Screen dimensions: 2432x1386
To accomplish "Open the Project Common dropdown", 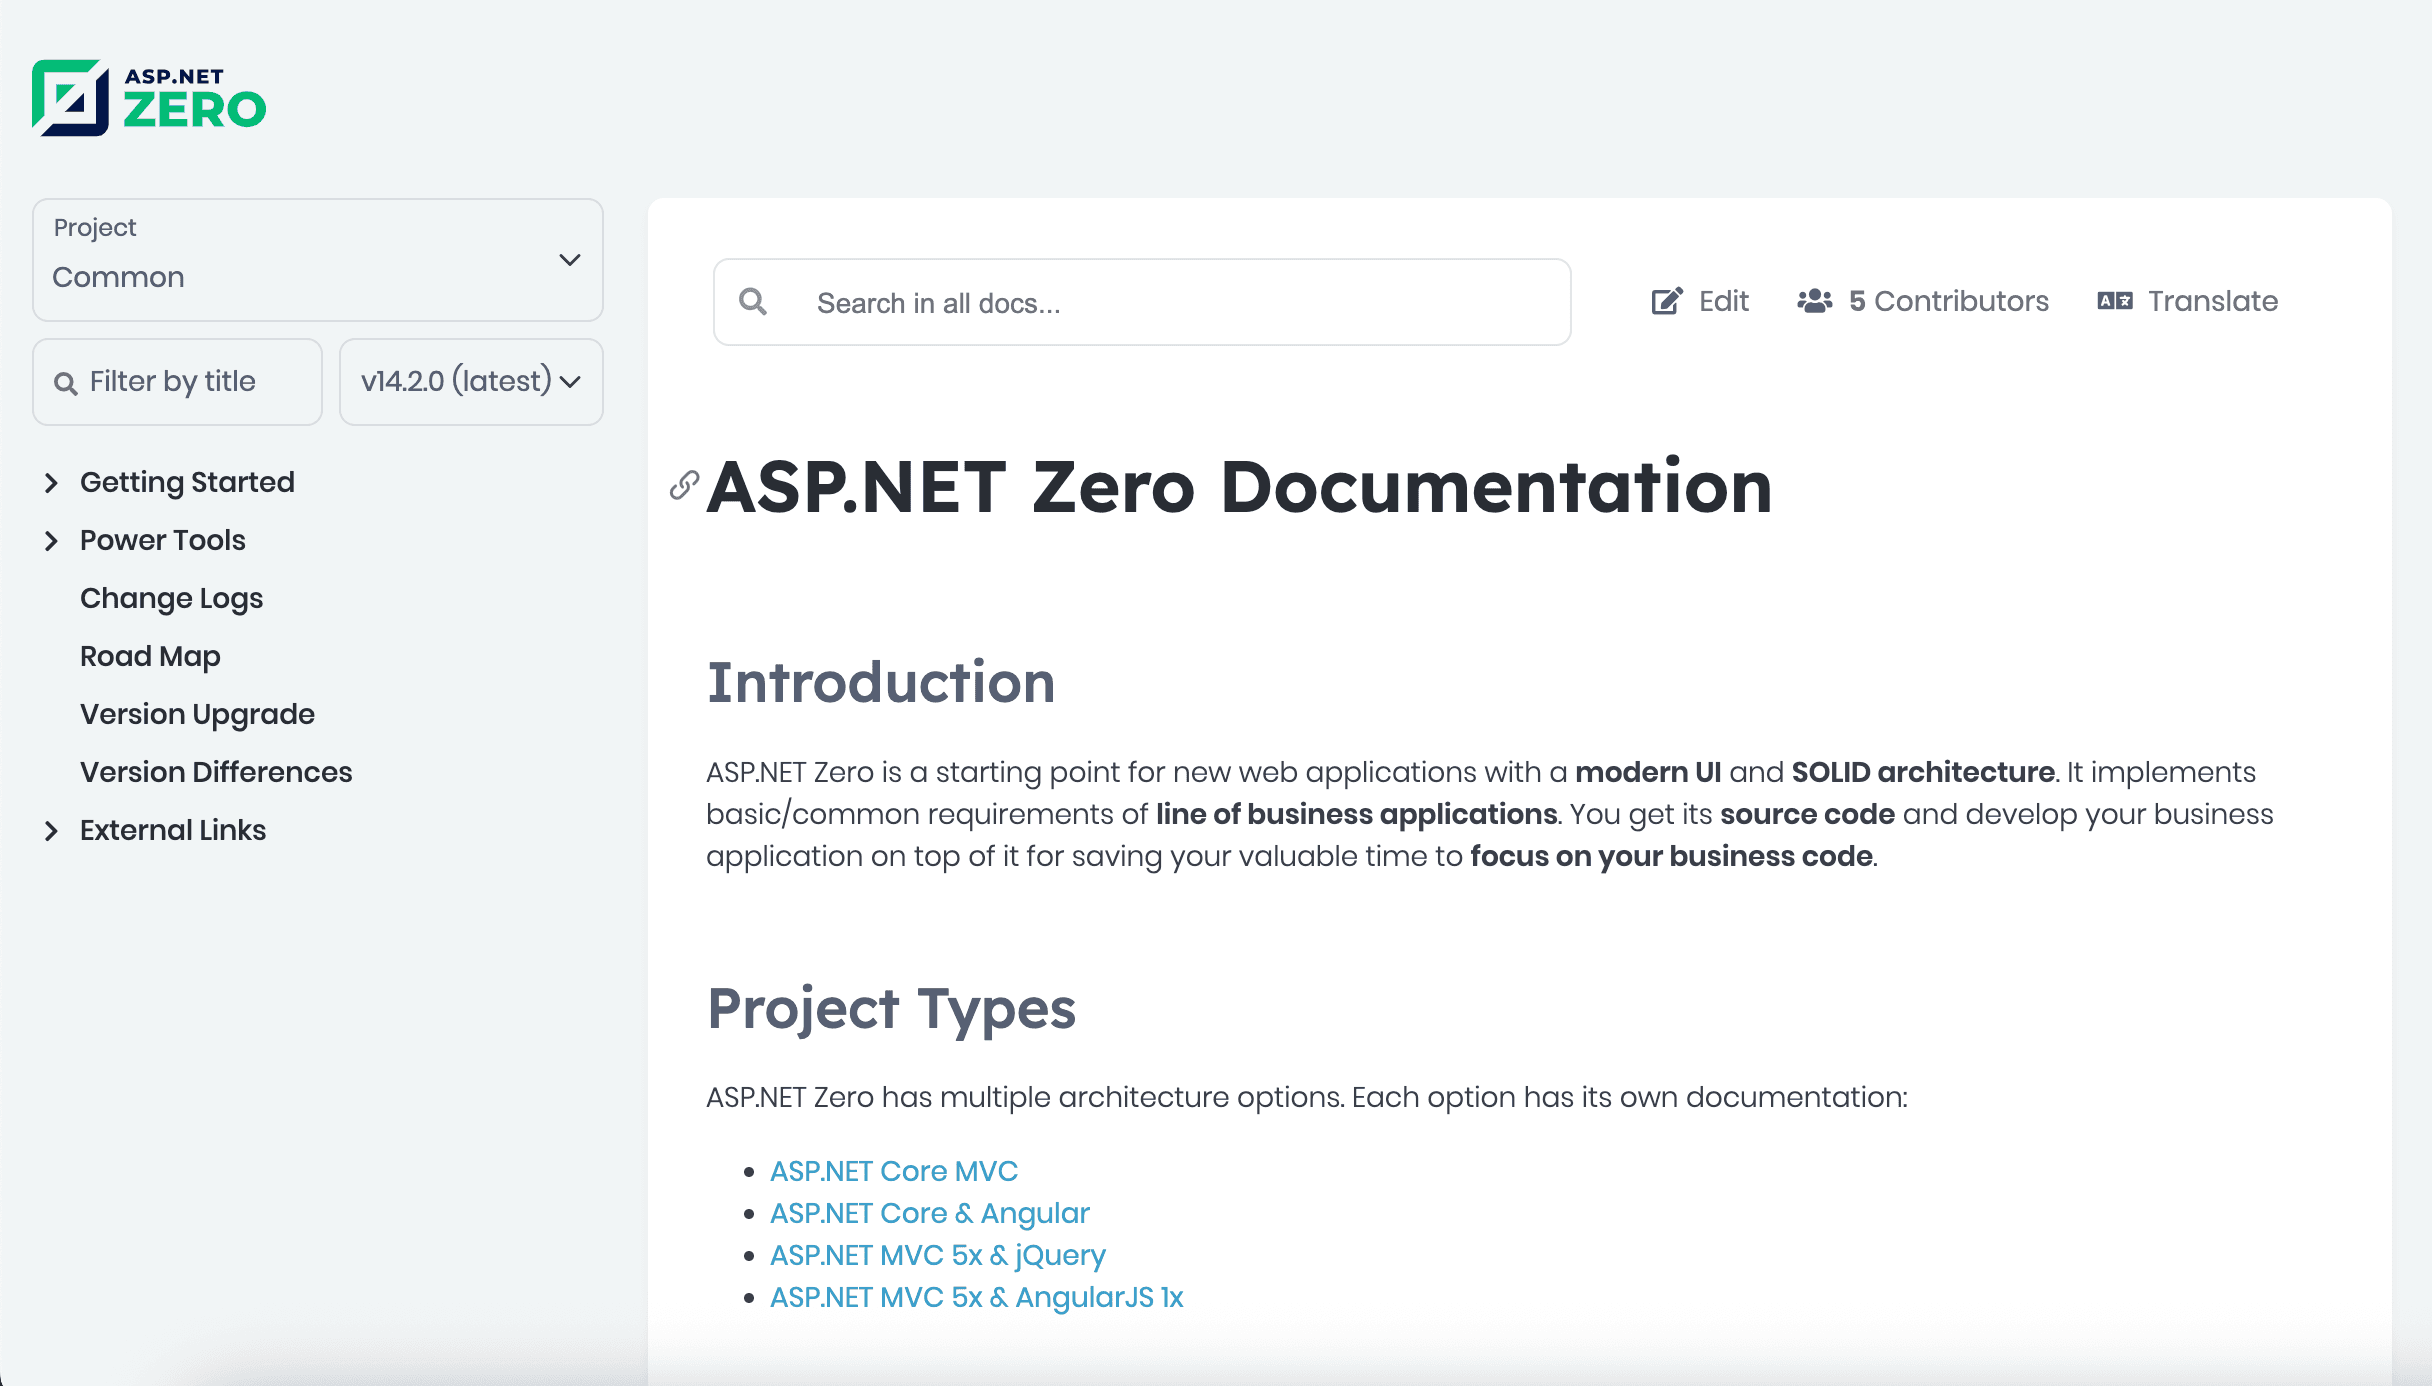I will coord(317,260).
